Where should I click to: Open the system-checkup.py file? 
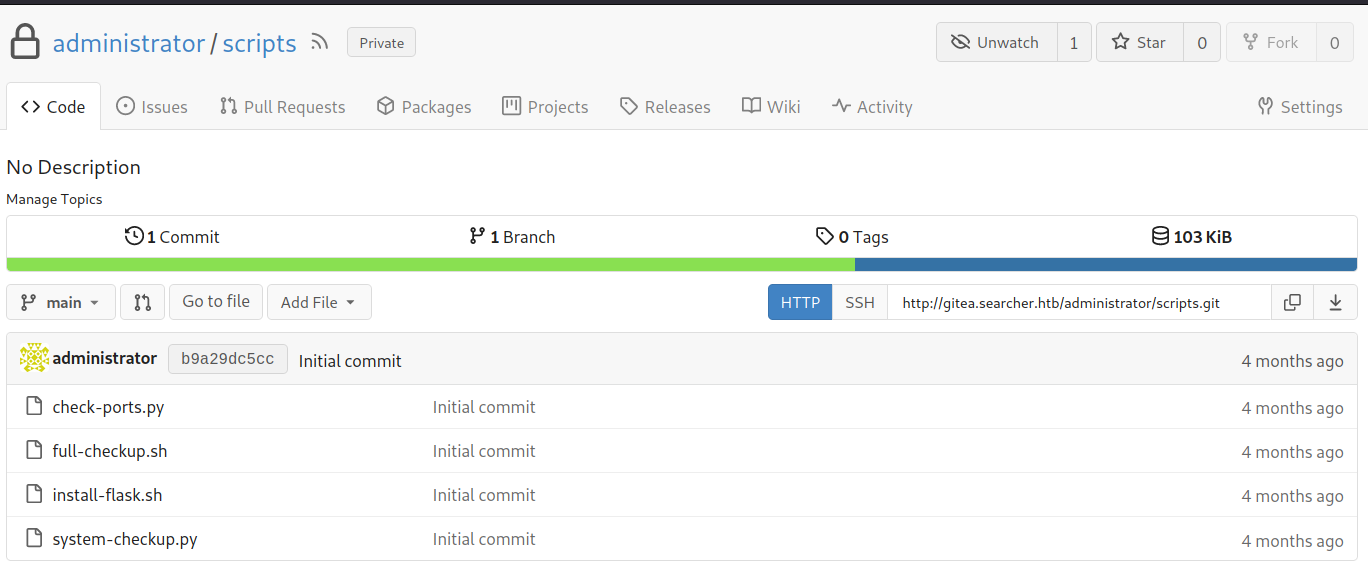(125, 539)
